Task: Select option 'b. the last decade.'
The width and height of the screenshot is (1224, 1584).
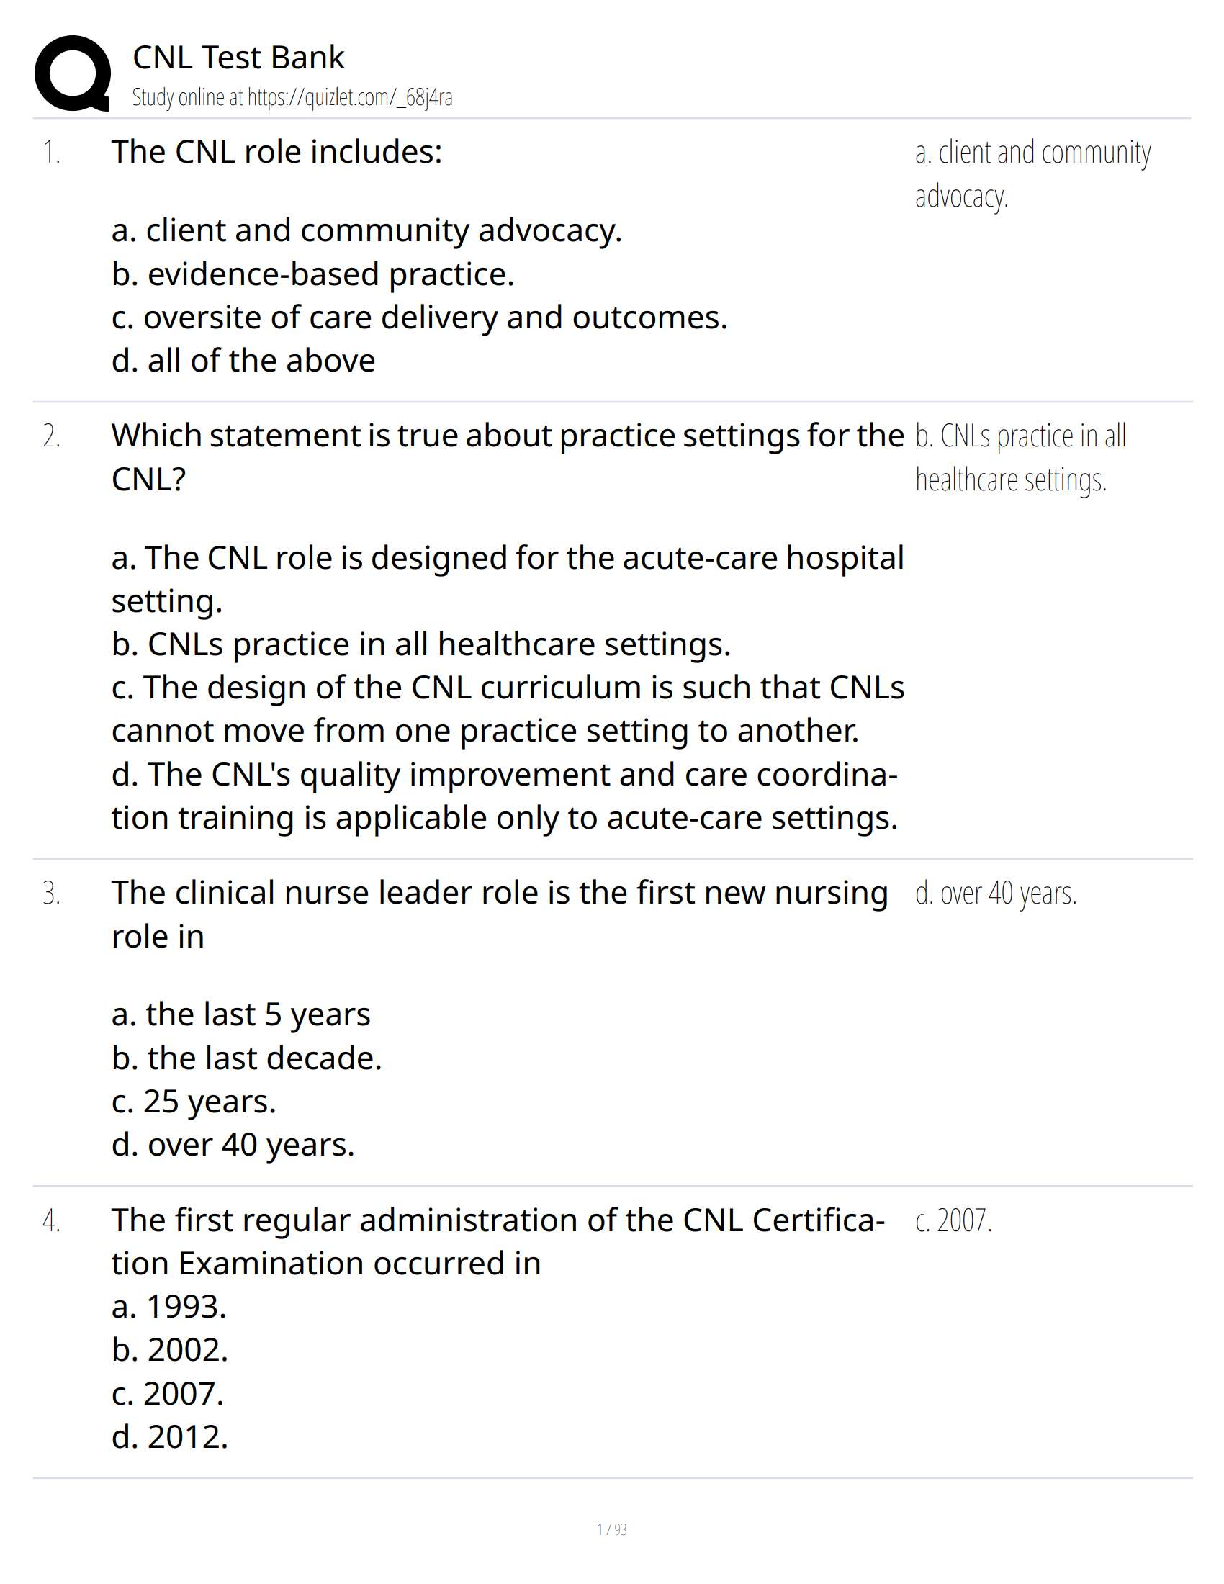Action: point(247,1058)
